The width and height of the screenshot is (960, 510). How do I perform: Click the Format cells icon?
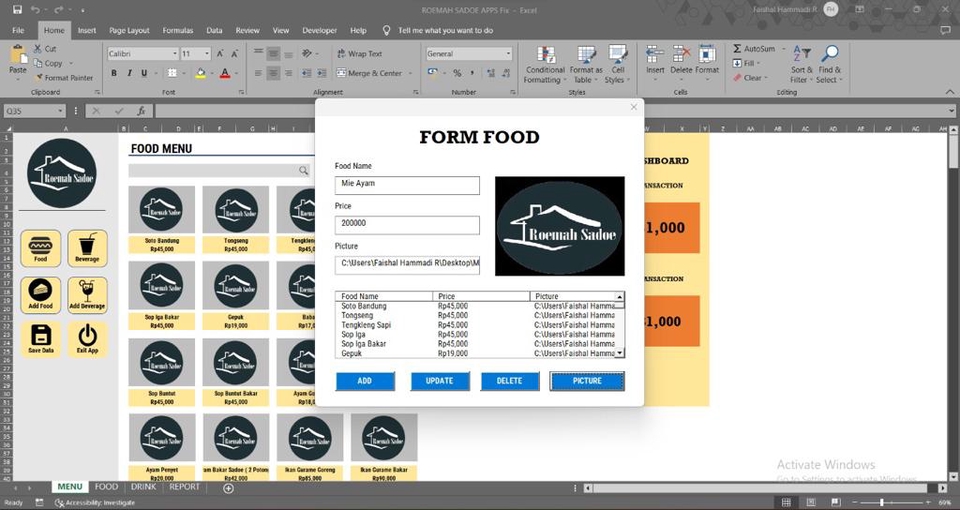click(x=707, y=54)
